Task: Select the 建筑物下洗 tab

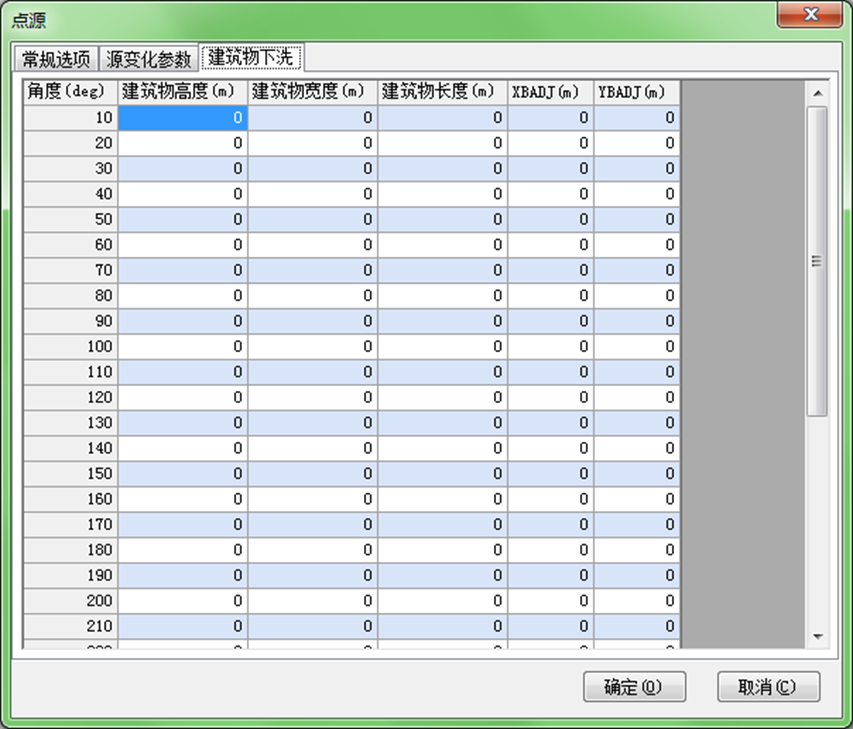Action: (250, 57)
